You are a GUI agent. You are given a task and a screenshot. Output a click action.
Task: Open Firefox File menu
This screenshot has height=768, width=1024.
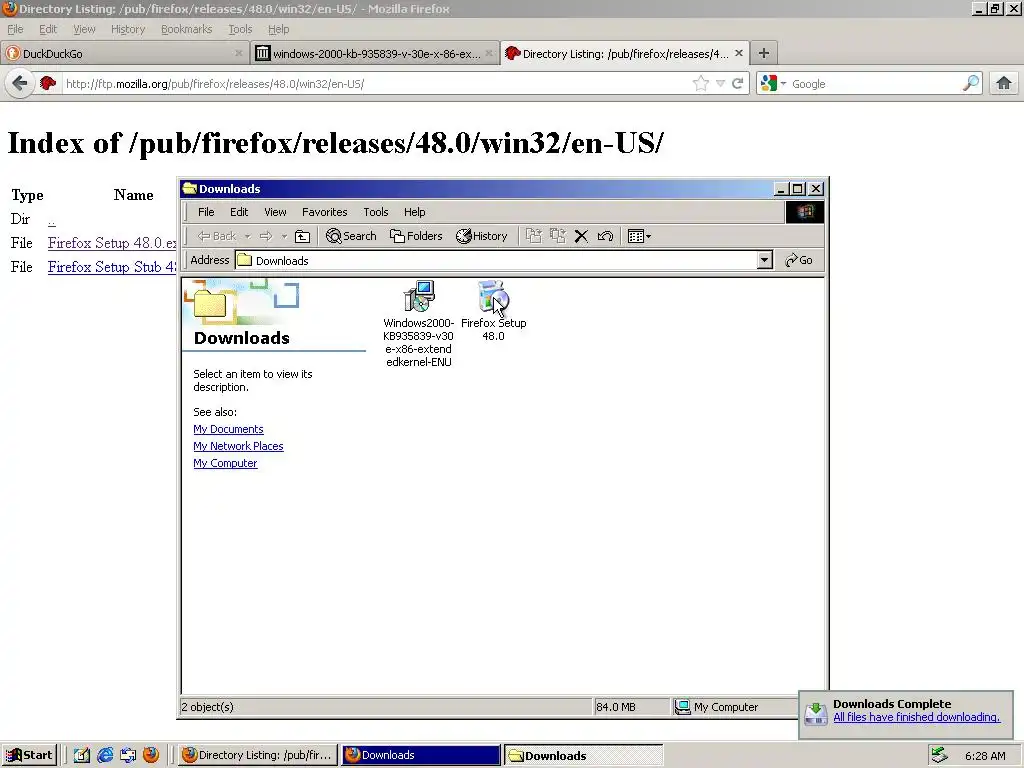[15, 29]
